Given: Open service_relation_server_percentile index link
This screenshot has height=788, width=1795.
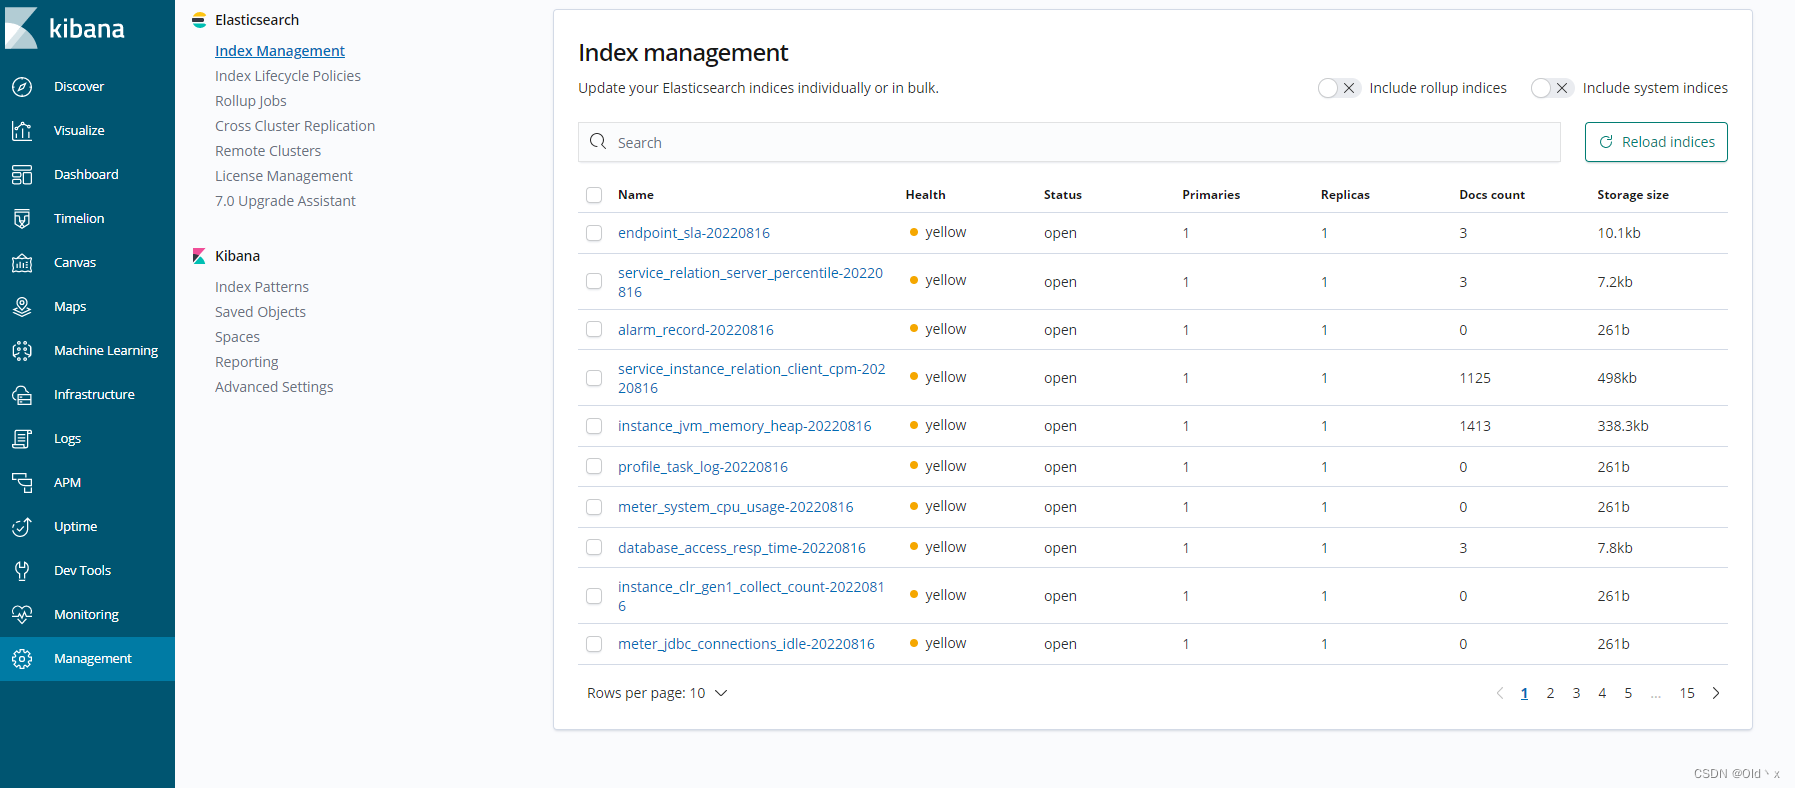Looking at the screenshot, I should point(751,282).
